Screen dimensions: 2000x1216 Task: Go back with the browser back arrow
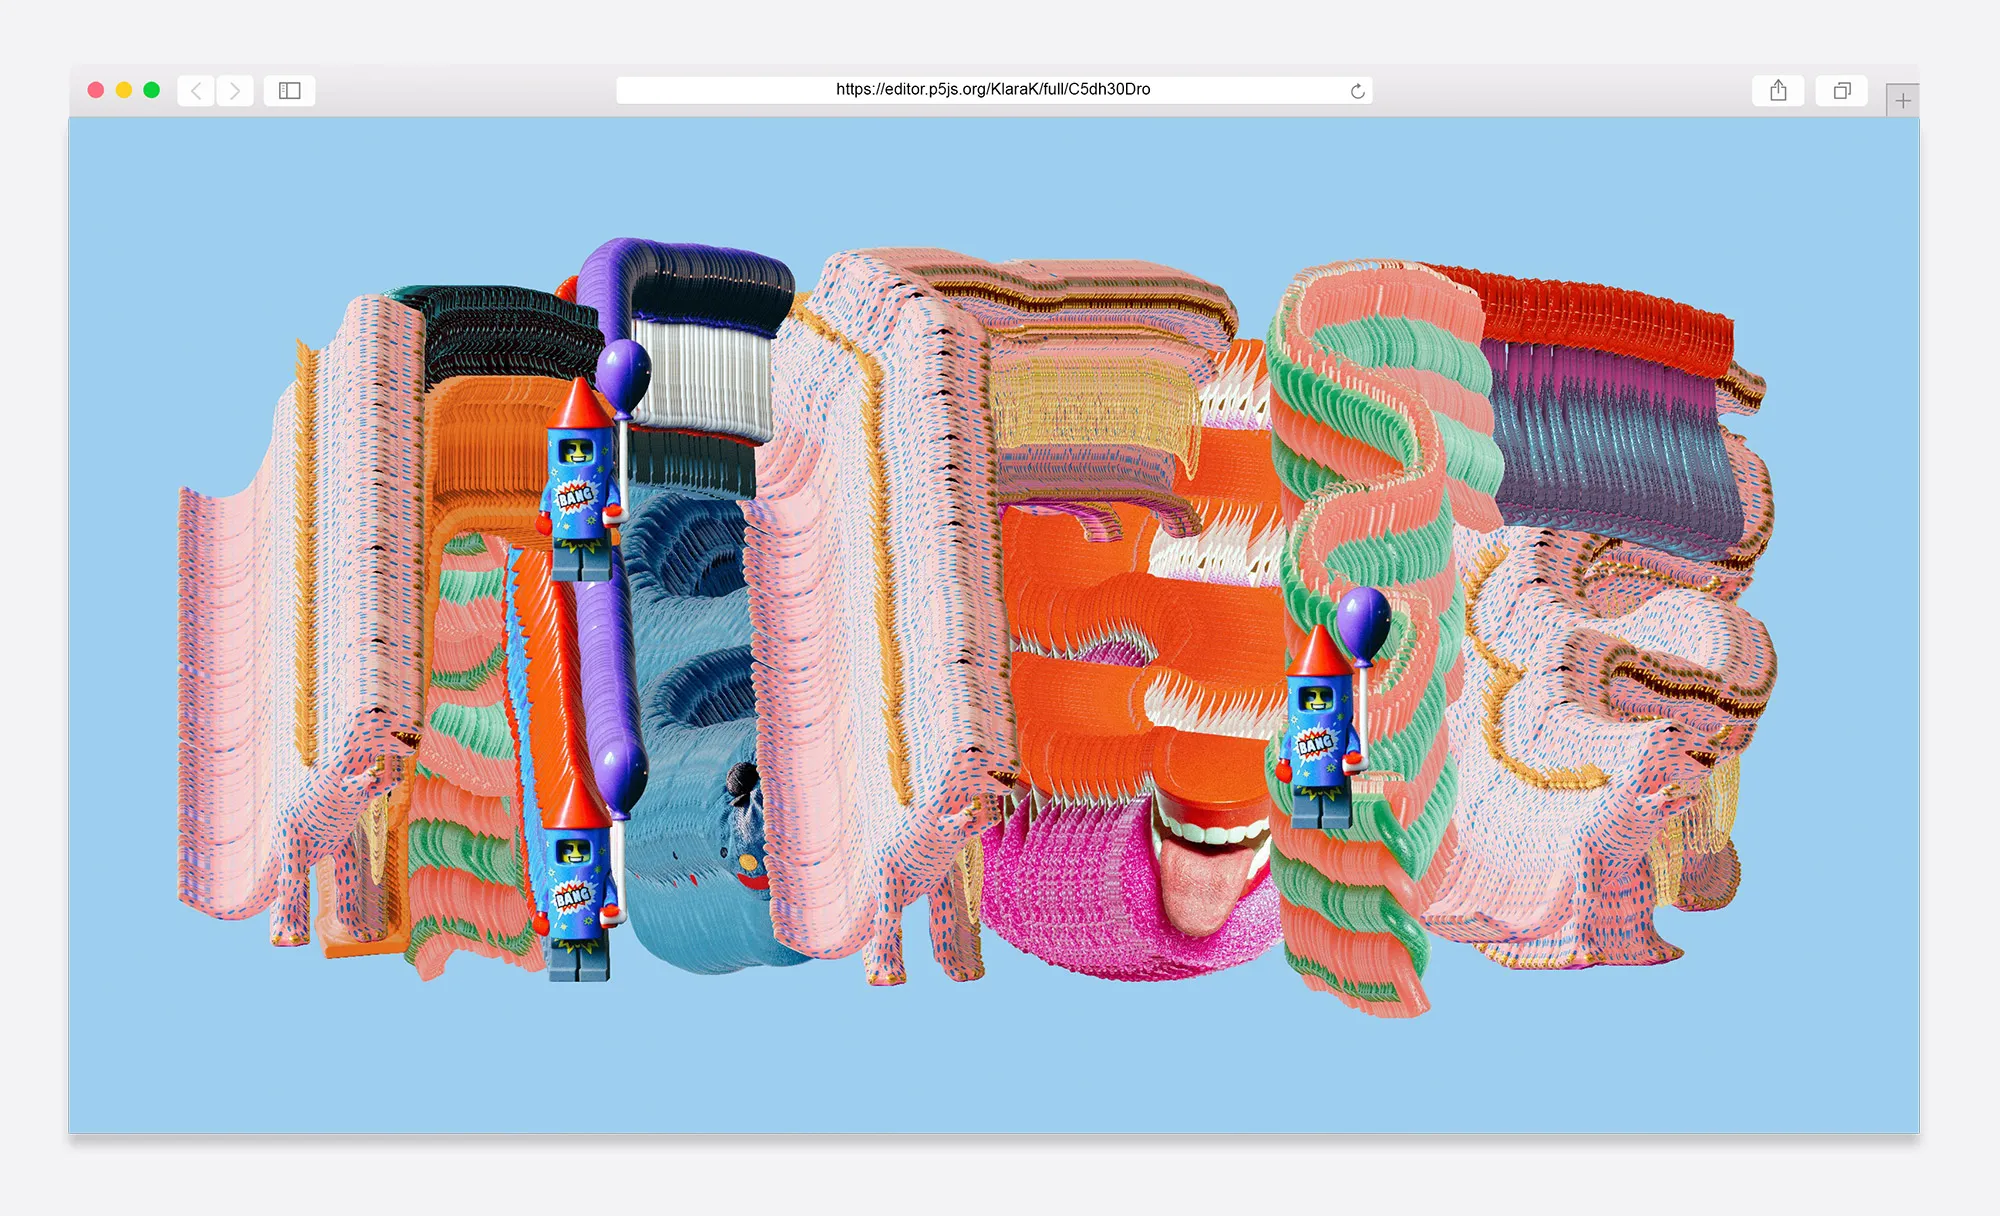pyautogui.click(x=196, y=91)
